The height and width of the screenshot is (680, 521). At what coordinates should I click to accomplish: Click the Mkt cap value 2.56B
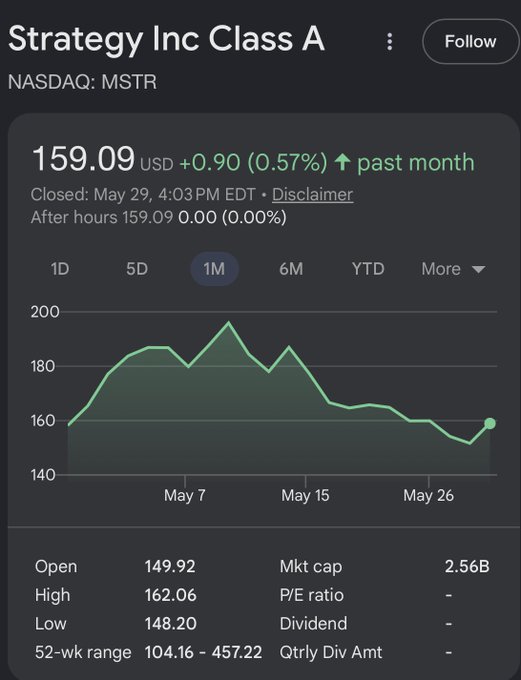[467, 566]
